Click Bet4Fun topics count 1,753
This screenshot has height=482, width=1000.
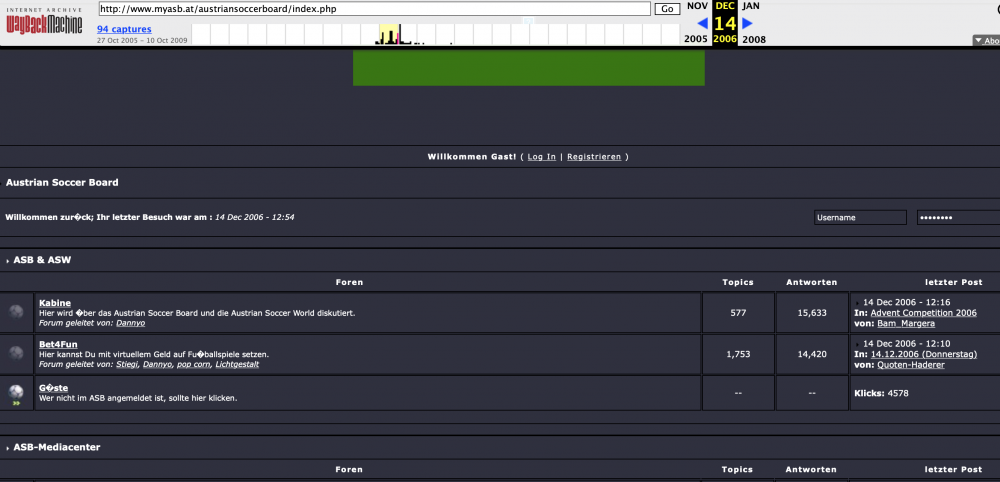738,354
